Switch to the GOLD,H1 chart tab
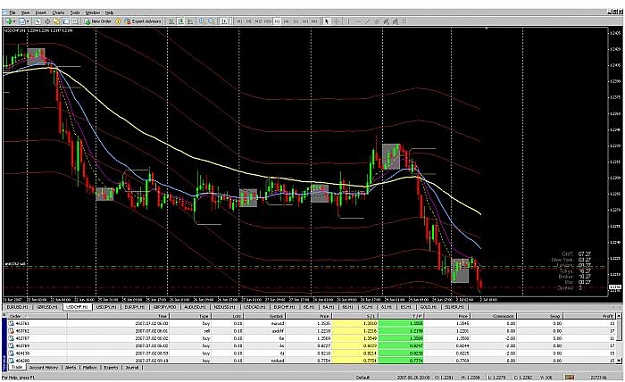 click(428, 307)
